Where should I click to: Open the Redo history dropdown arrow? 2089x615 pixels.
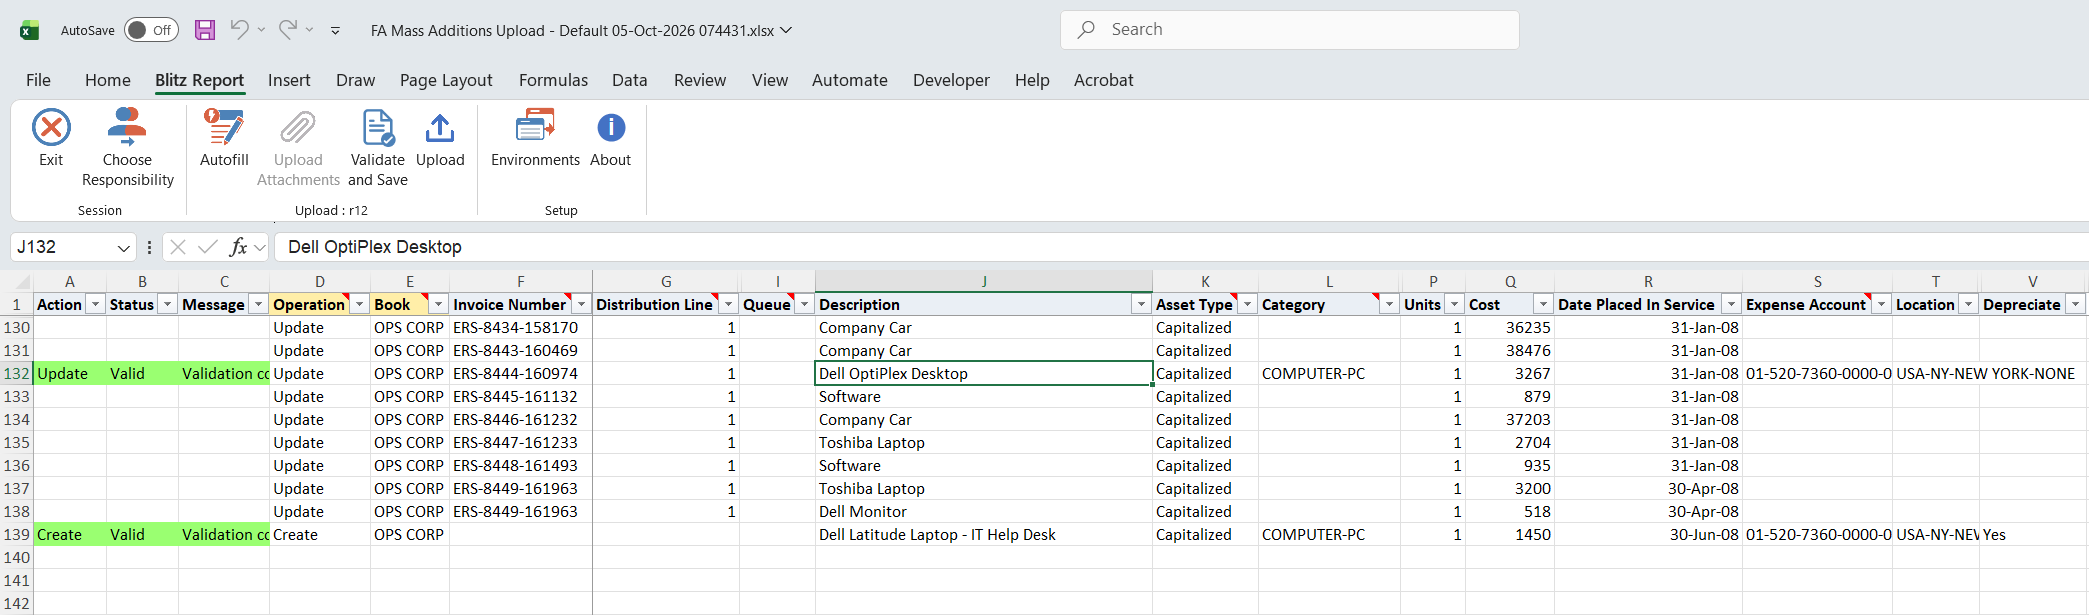coord(309,30)
